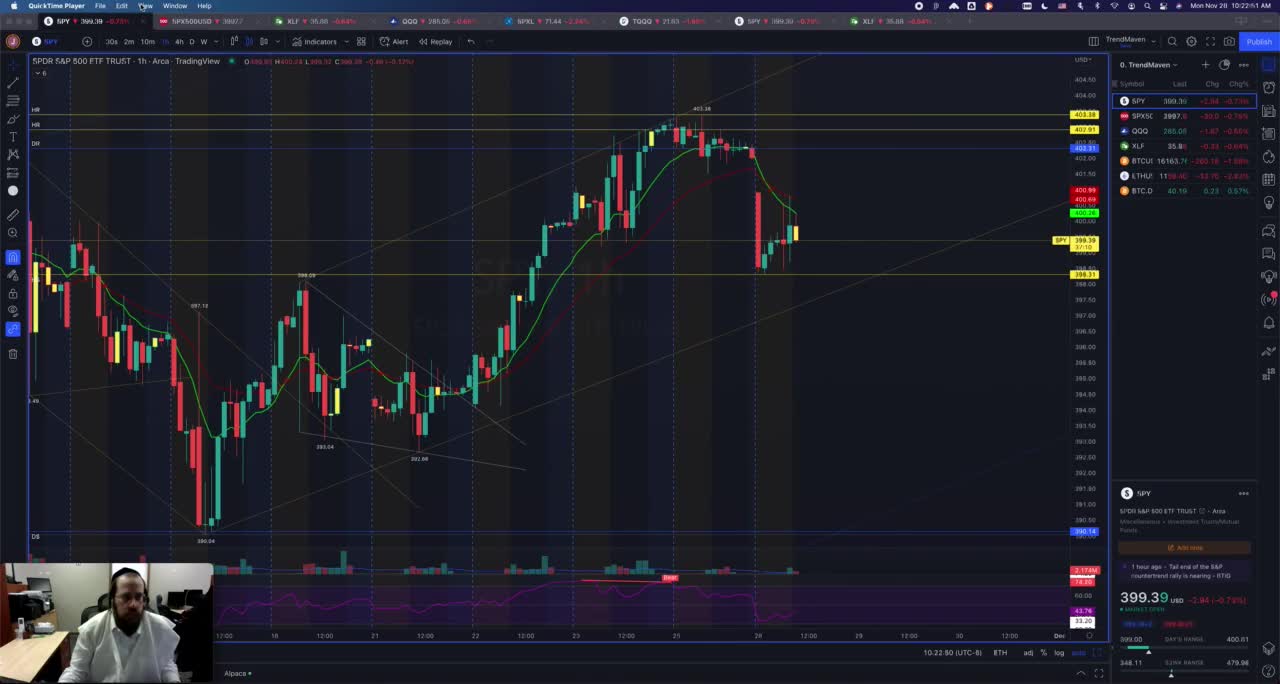This screenshot has width=1280, height=684.
Task: Select the brush drawing tool
Action: (13, 119)
